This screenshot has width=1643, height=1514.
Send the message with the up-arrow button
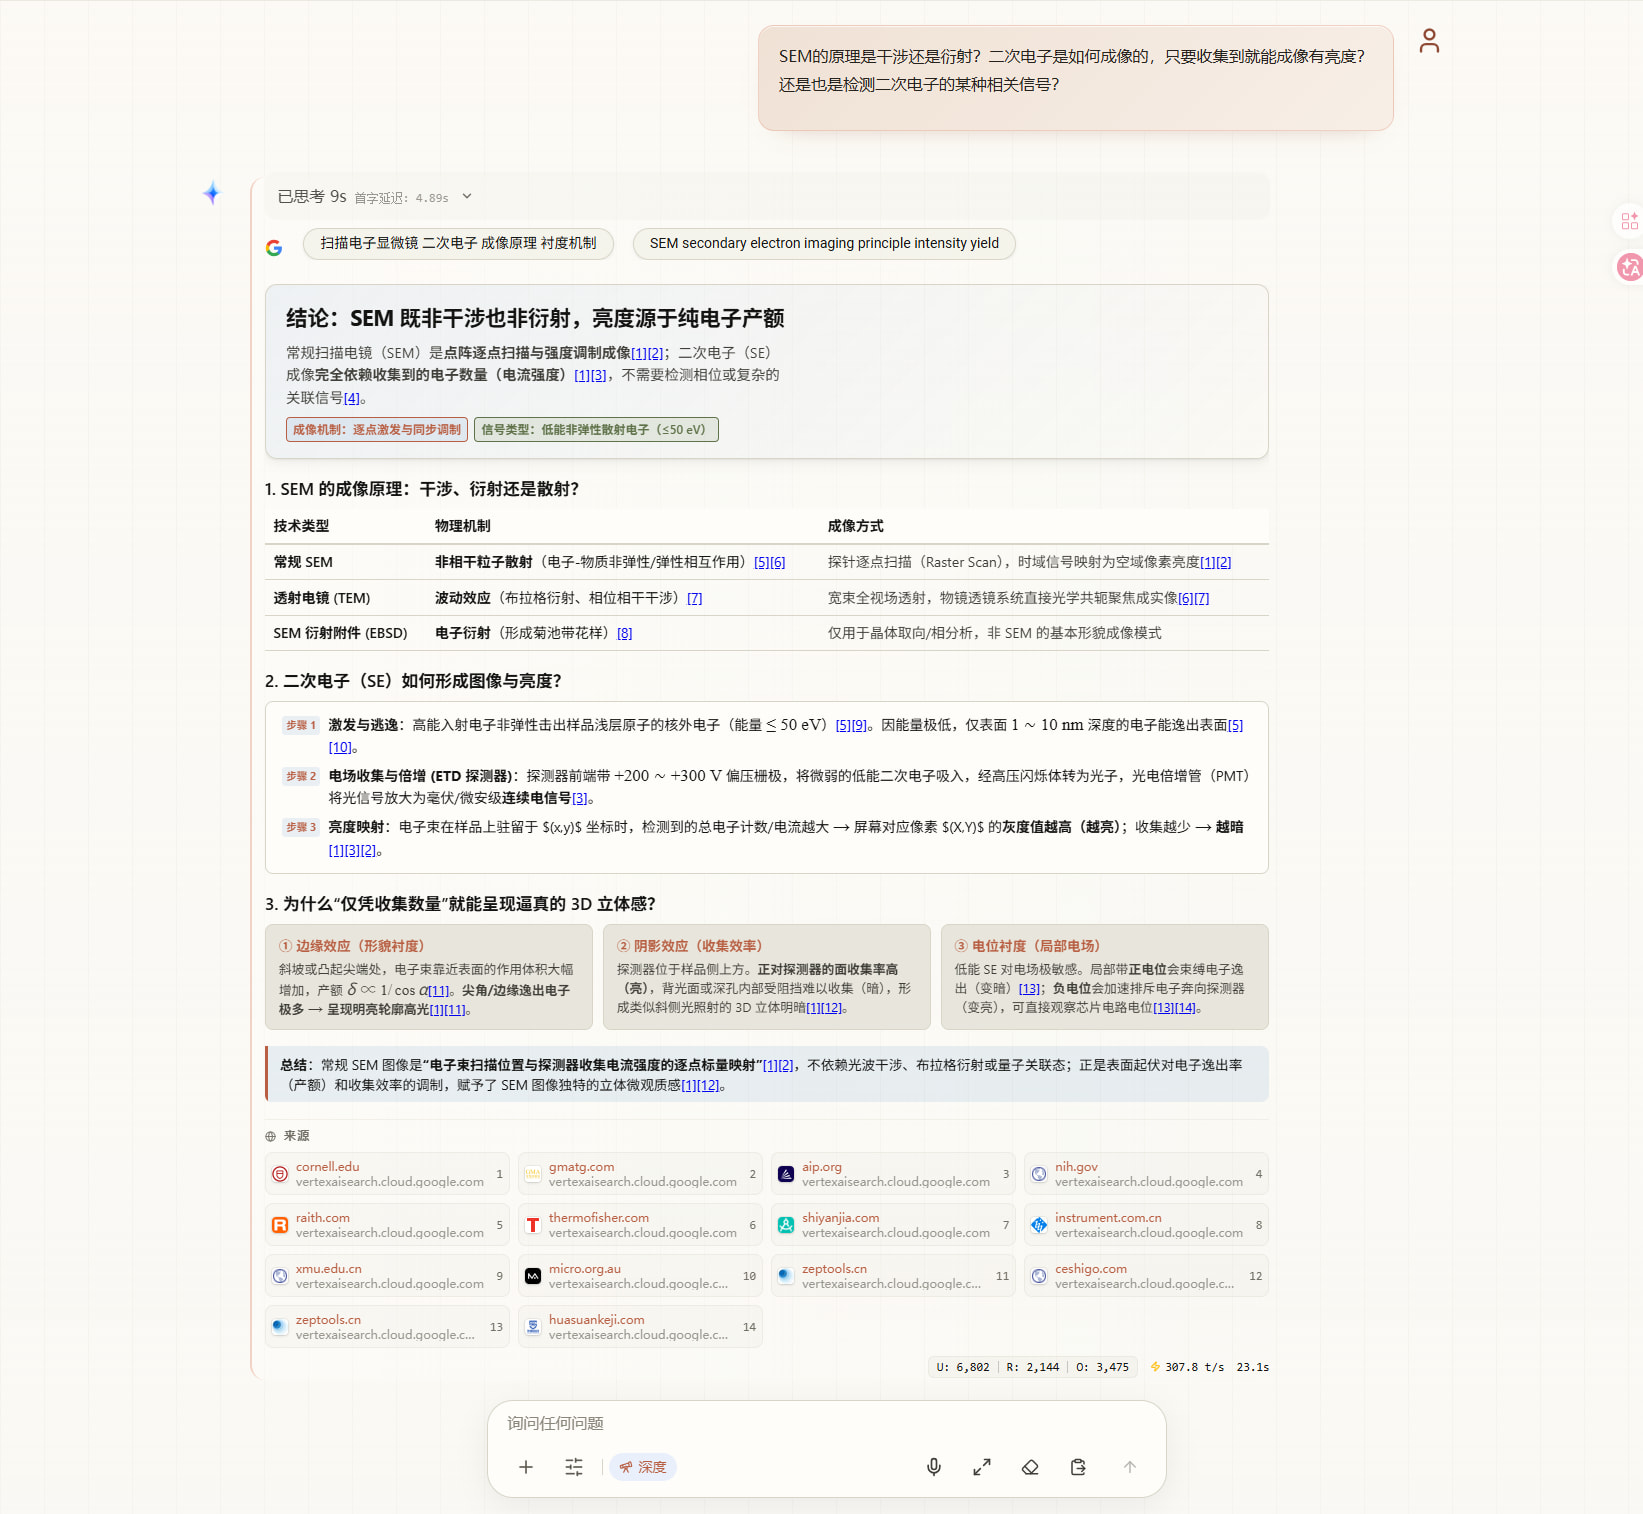(x=1130, y=1467)
